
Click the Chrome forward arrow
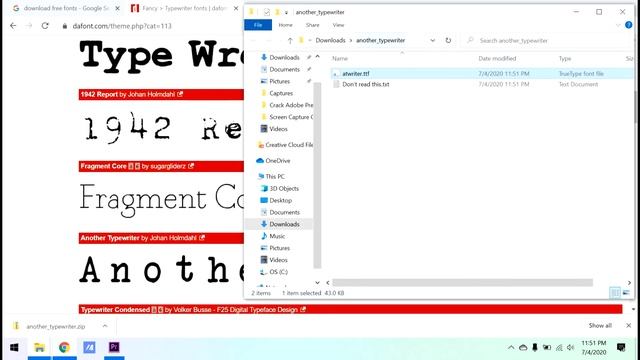tap(29, 26)
